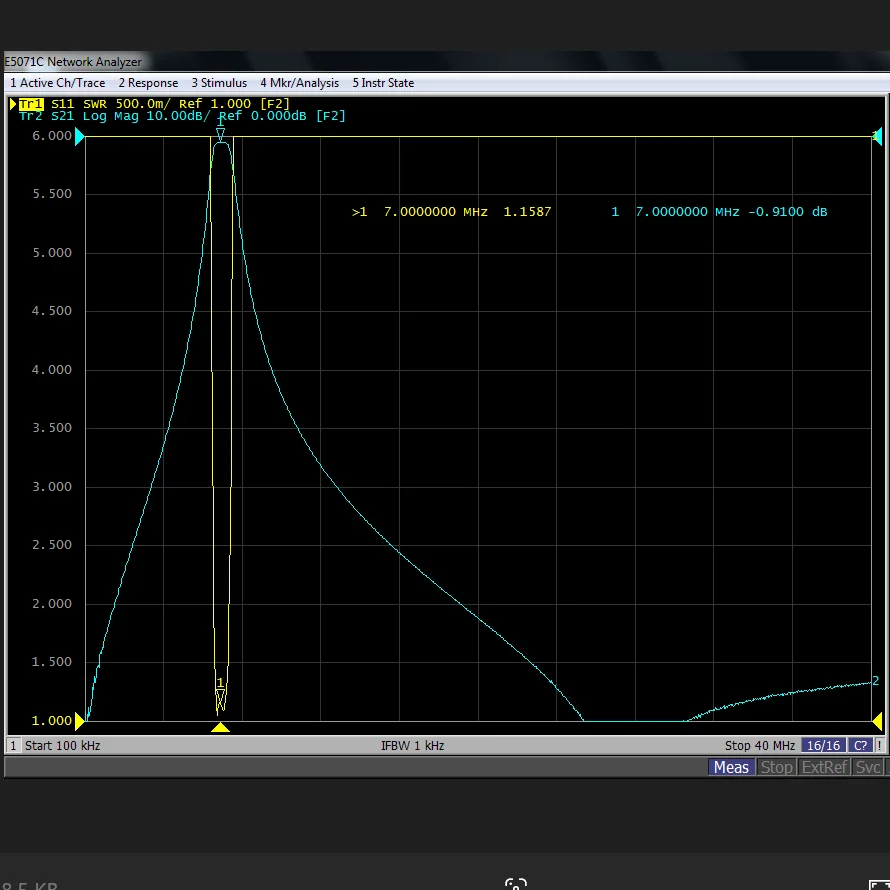Open the Mkr/Analysis menu
890x890 pixels.
(299, 83)
